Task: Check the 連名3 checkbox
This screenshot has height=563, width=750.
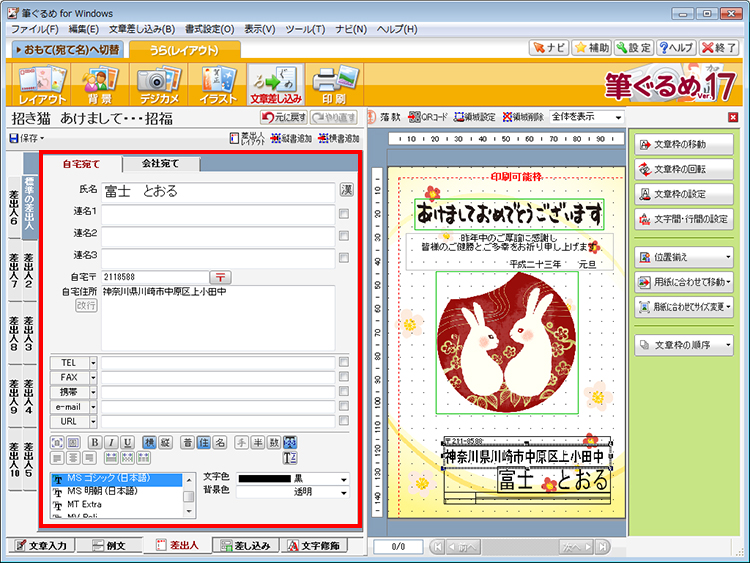Action: pos(344,258)
